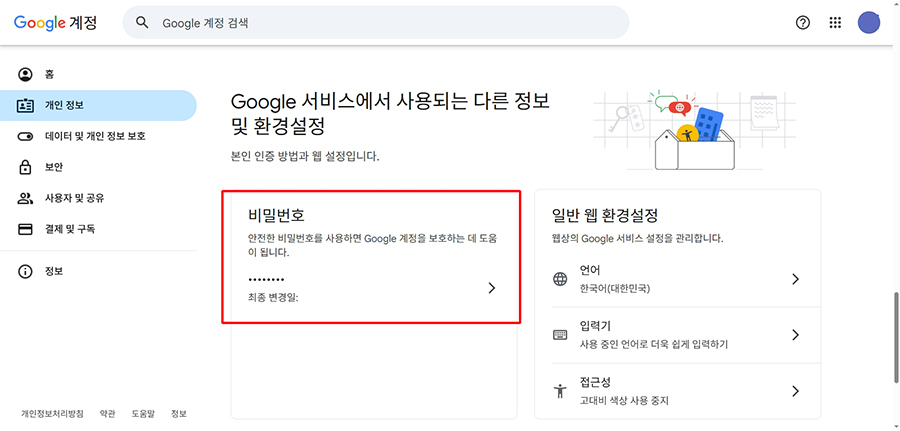
Task: Click the 비밀번호 card heading
Action: coord(276,215)
